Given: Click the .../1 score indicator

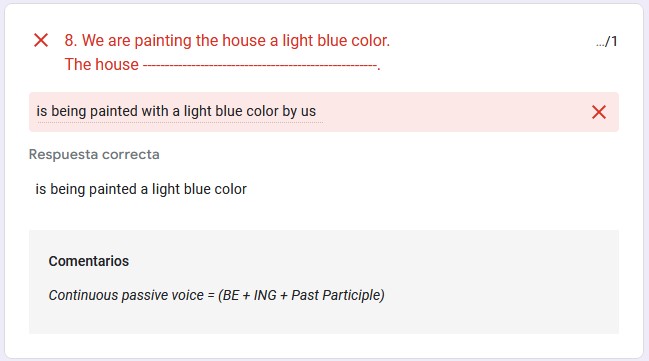Looking at the screenshot, I should tap(607, 41).
